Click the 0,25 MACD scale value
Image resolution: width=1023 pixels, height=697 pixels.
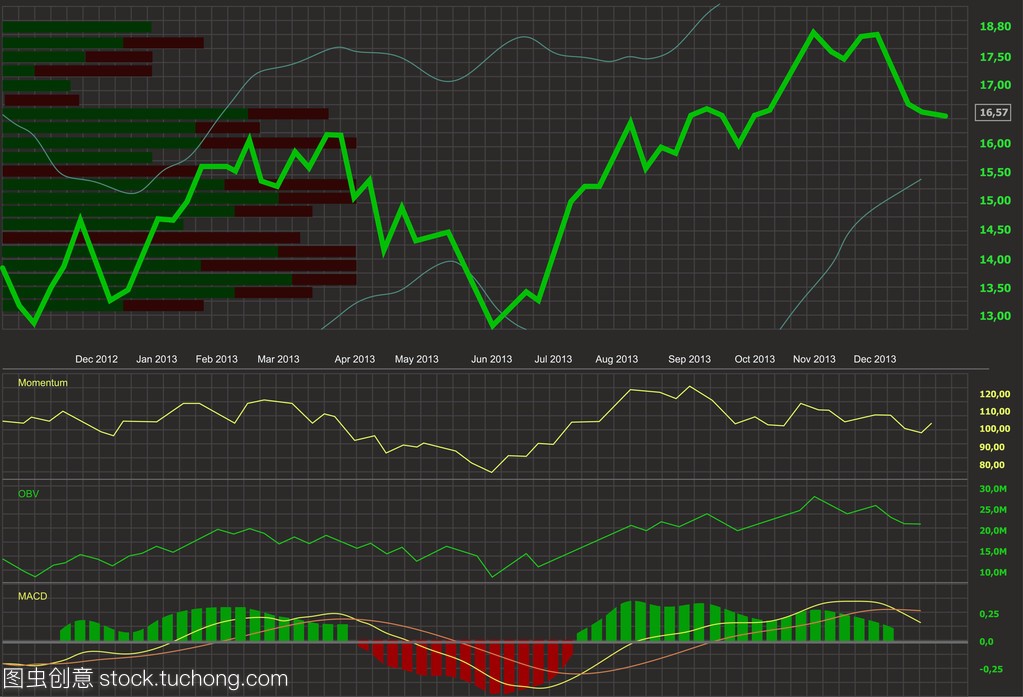pos(989,614)
